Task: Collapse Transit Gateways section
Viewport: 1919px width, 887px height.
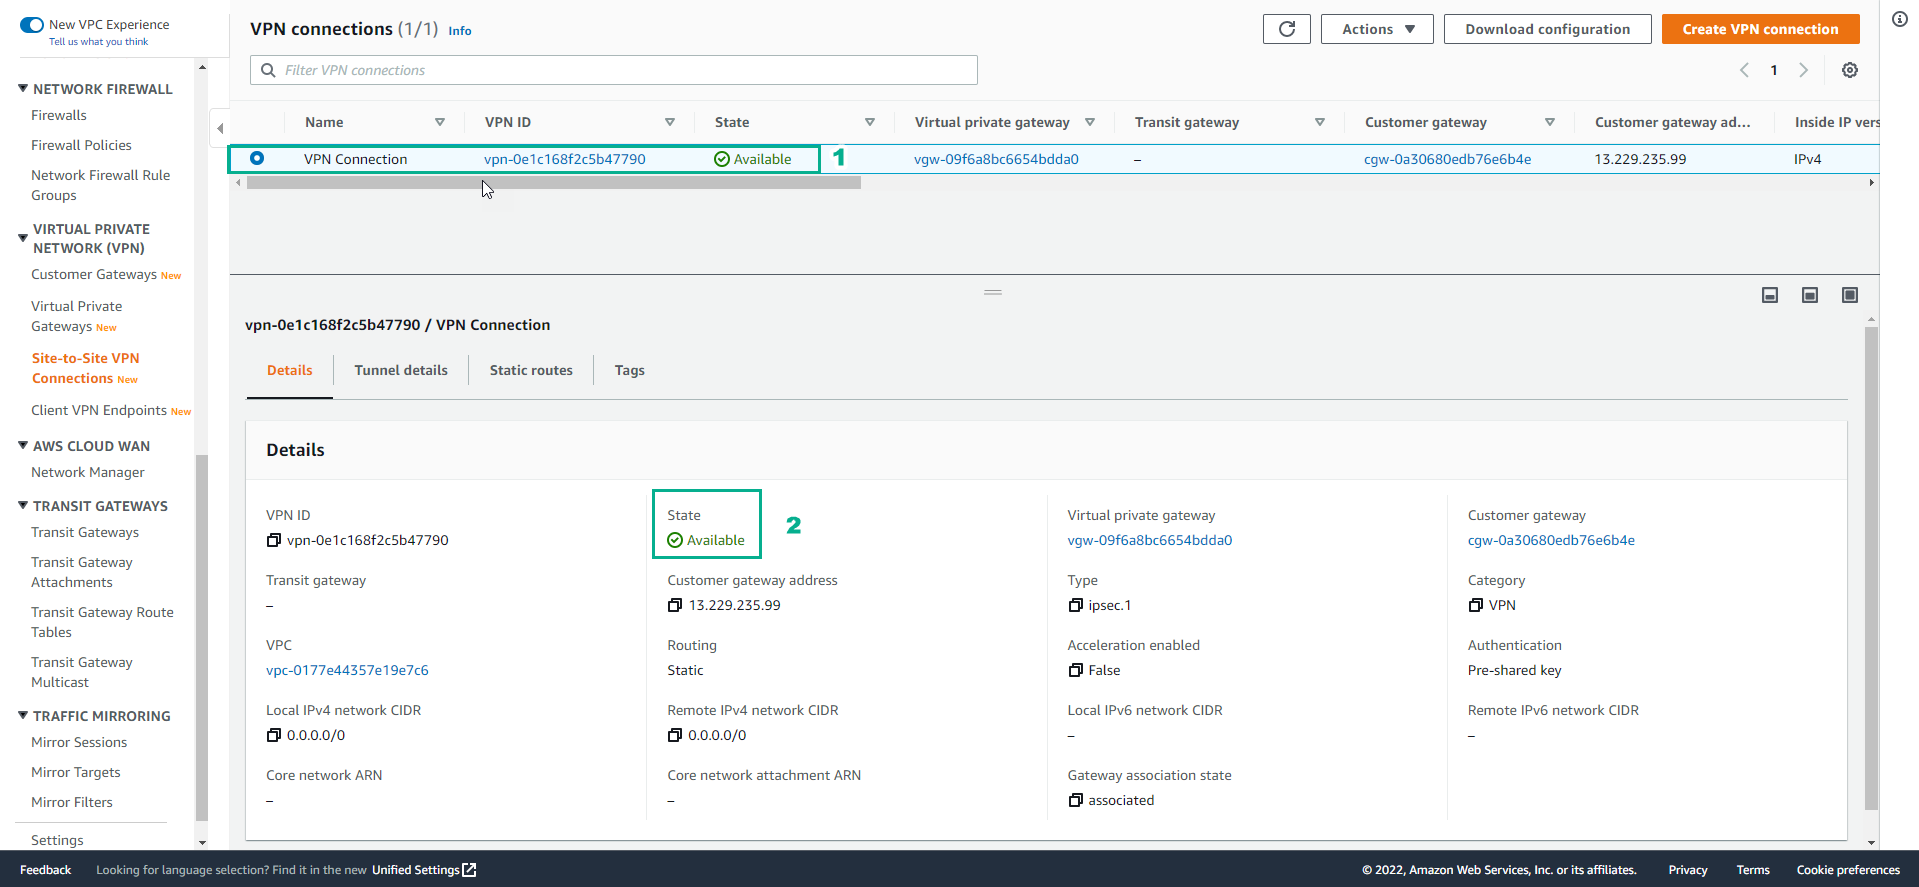Action: point(23,505)
